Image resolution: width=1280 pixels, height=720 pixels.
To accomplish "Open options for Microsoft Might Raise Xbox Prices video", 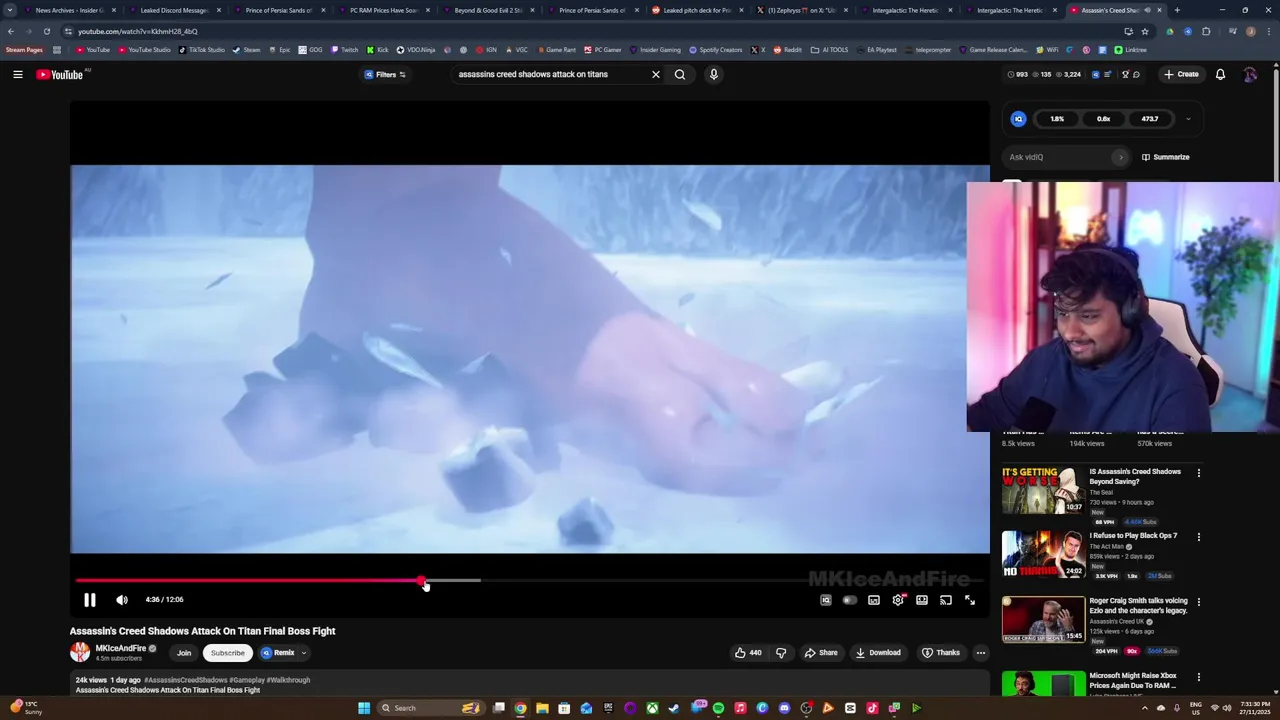I will 1199,677.
